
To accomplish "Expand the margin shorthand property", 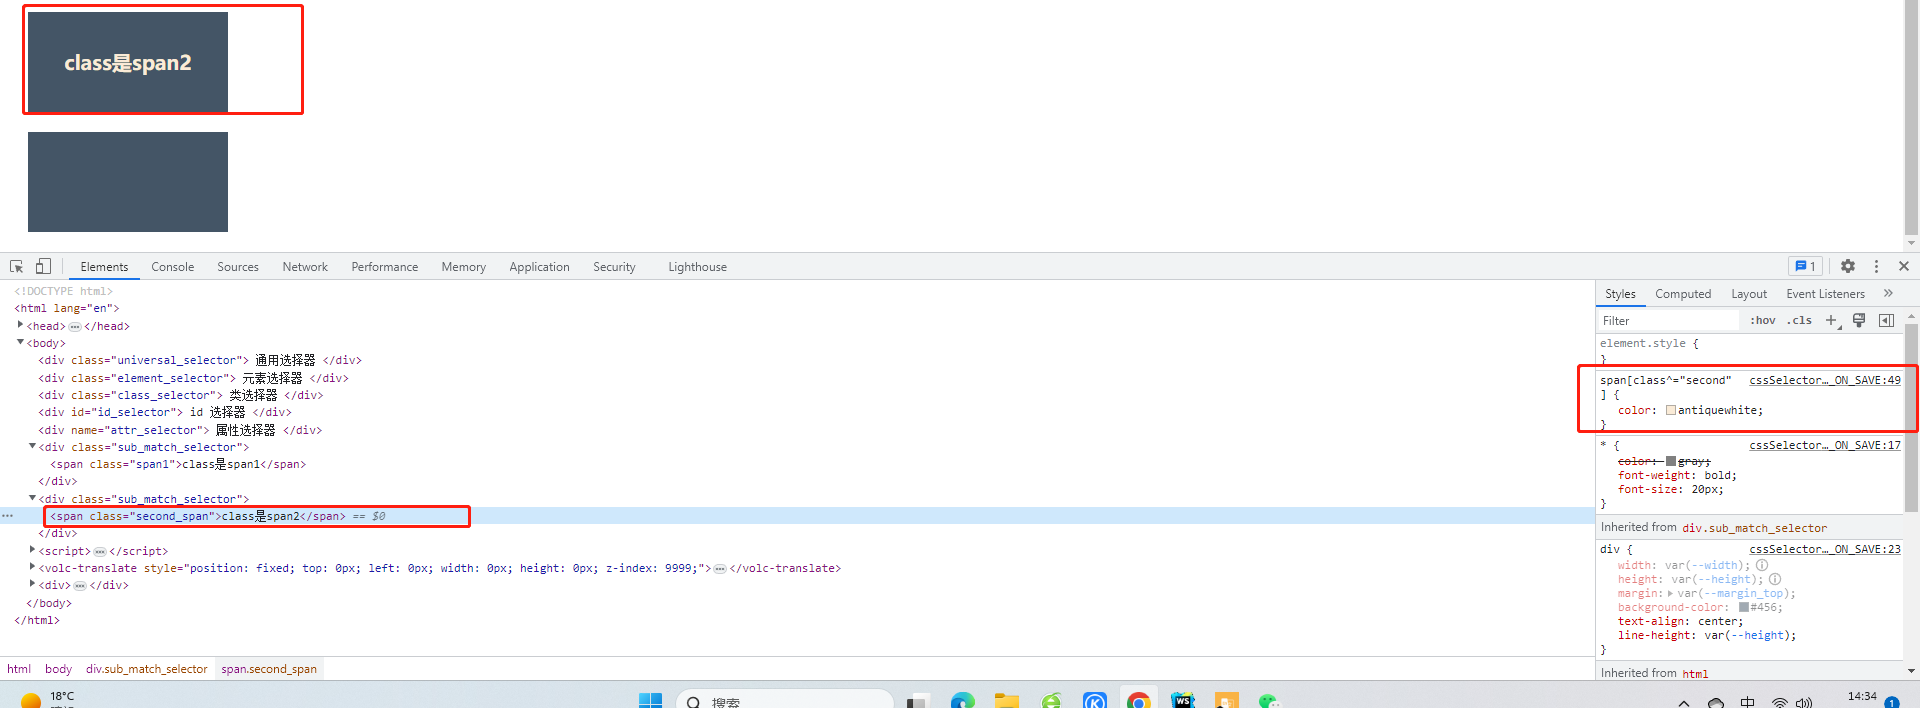I will 1670,593.
